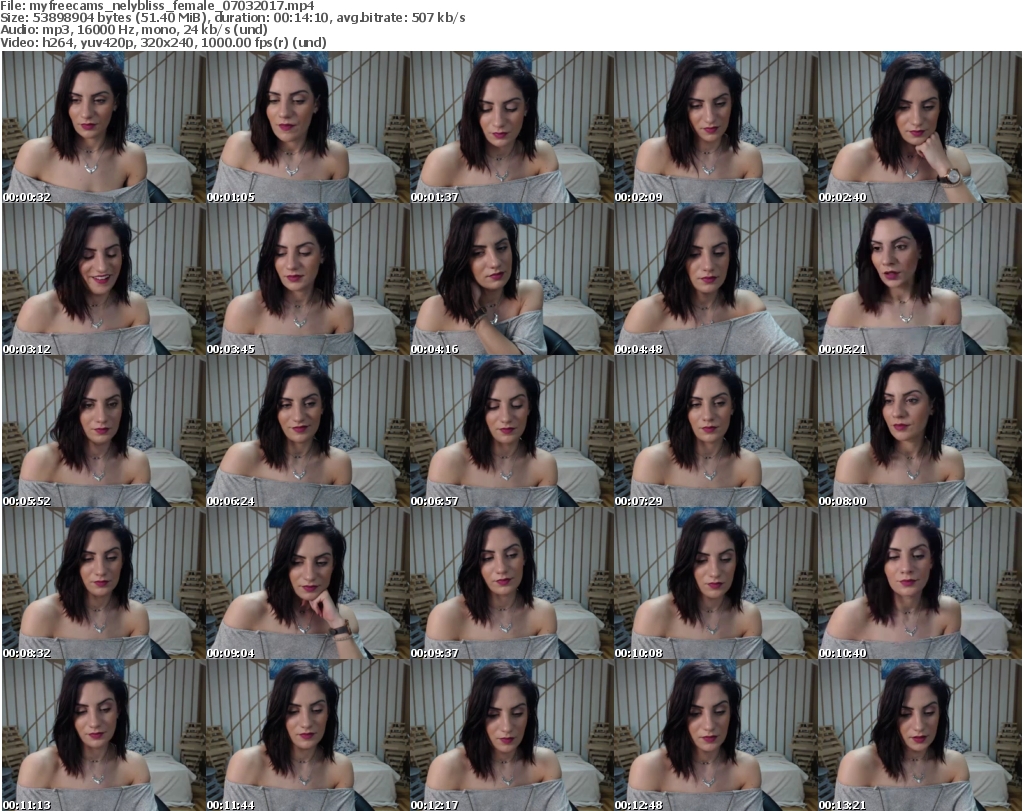Pick the preview frame at 00:05:52

tap(104, 432)
